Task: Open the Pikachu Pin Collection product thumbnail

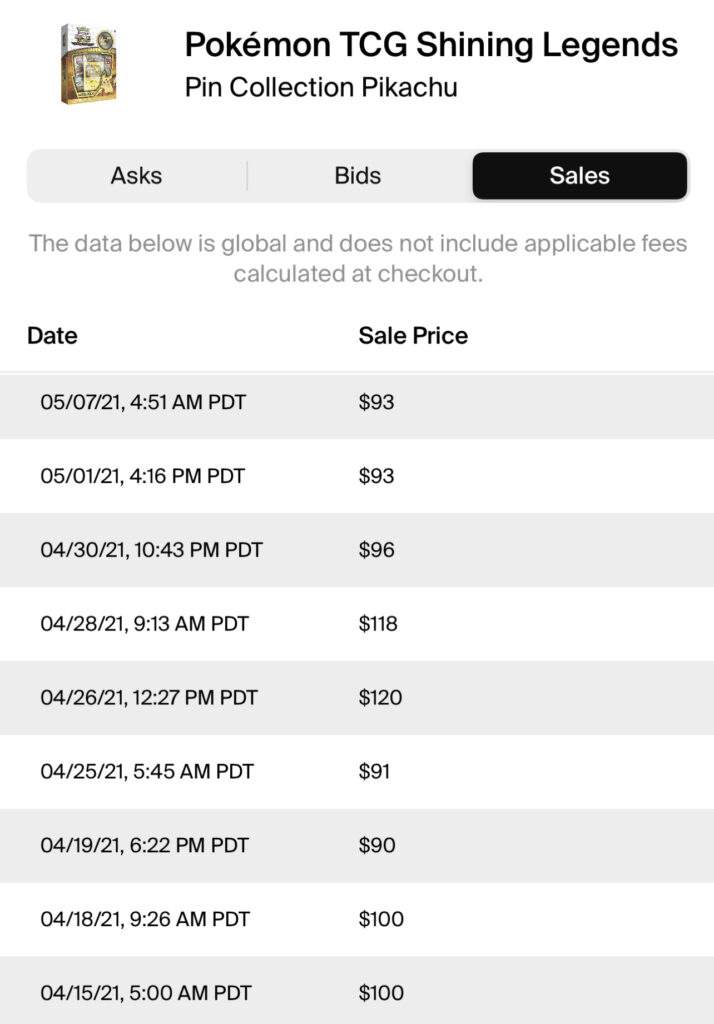Action: (x=87, y=64)
